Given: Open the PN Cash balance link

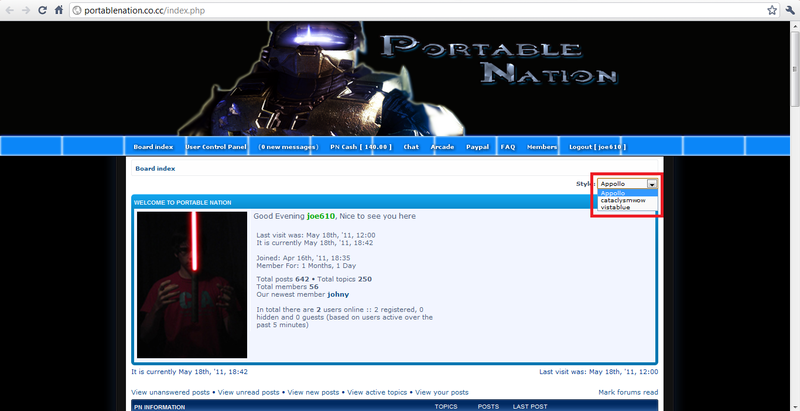Looking at the screenshot, I should coord(361,147).
